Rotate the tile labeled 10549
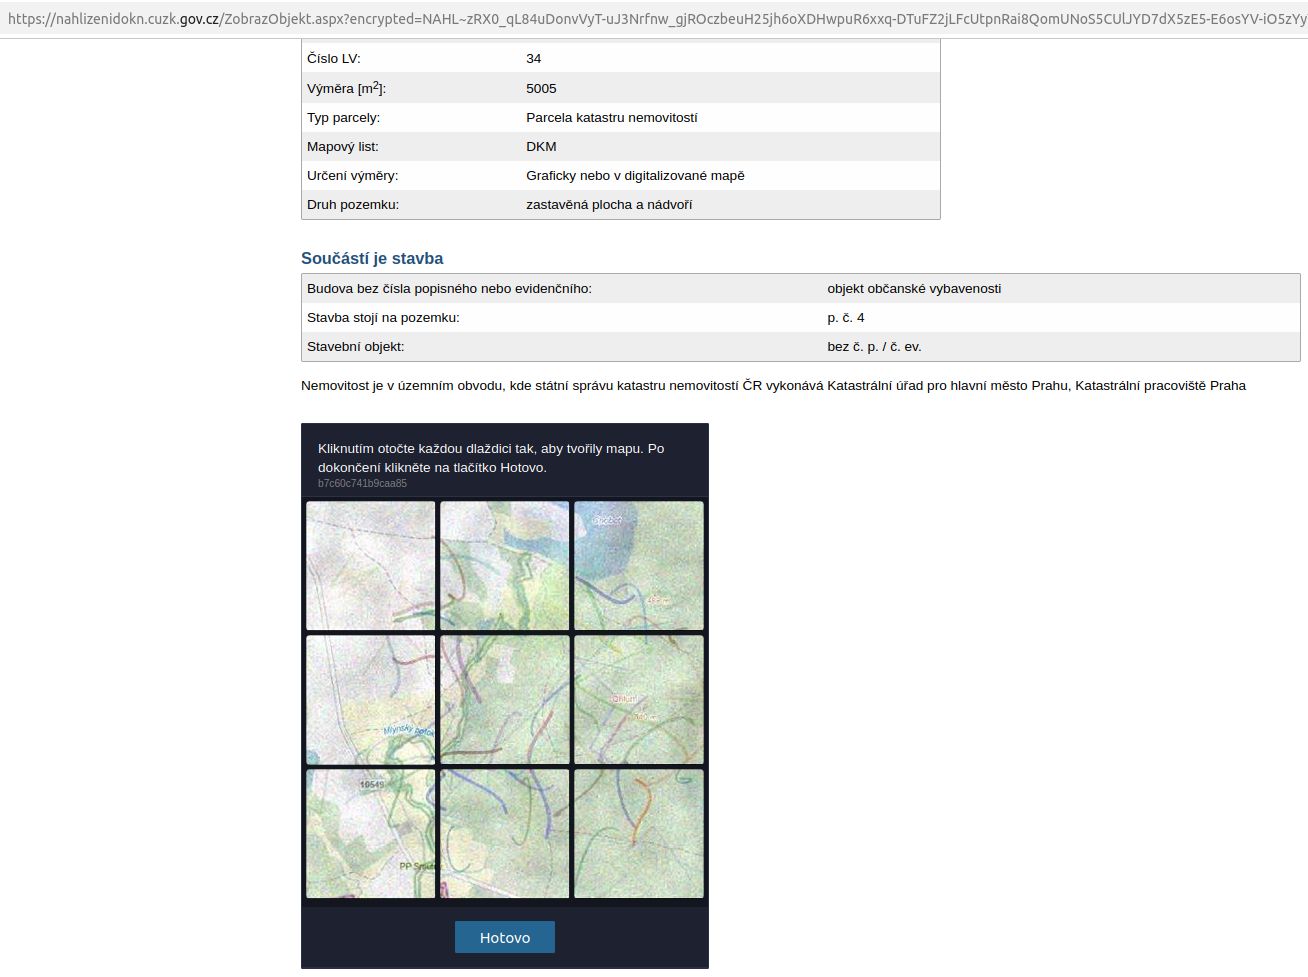This screenshot has height=977, width=1308. point(371,834)
